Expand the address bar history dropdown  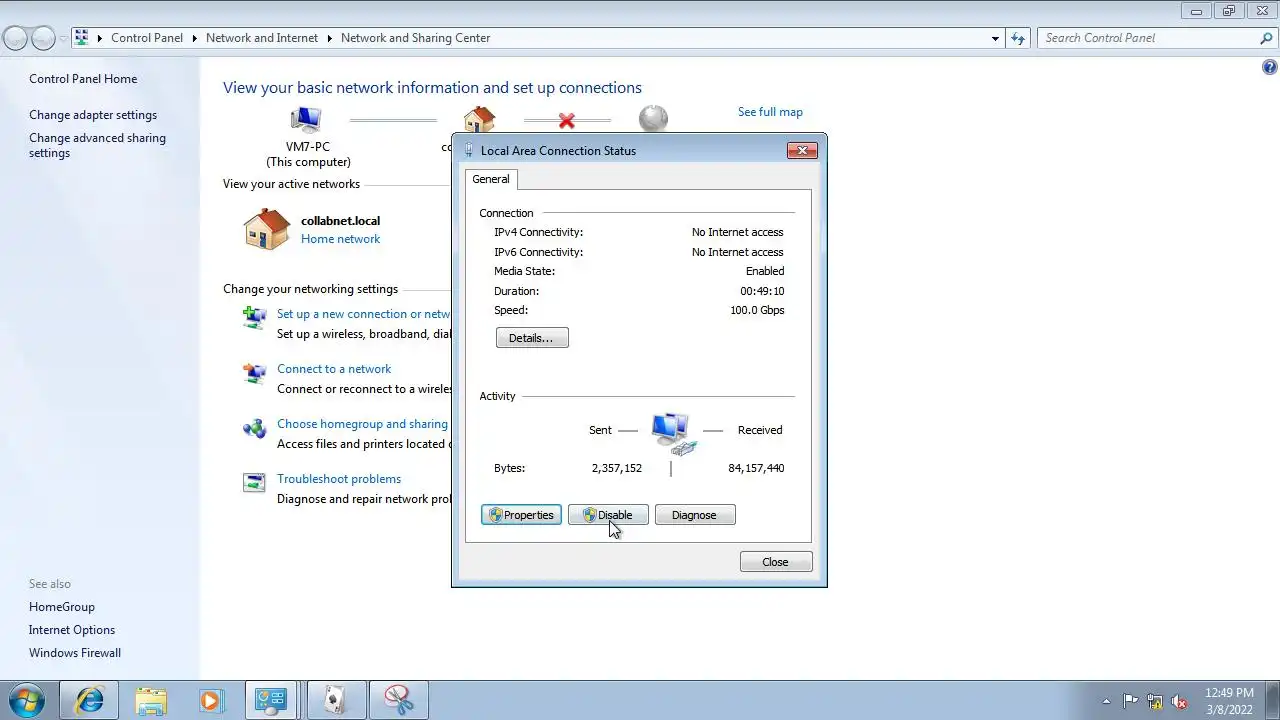995,38
